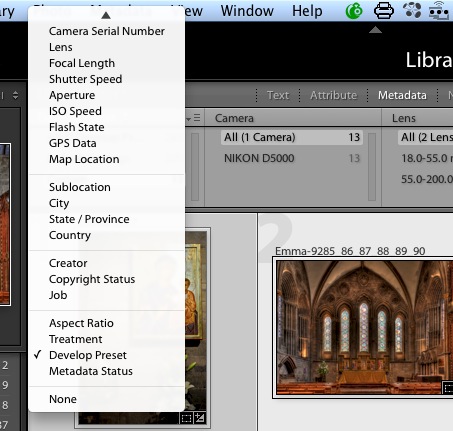Select the NIKON D5000 row
453x431 pixels.
pyautogui.click(x=292, y=158)
